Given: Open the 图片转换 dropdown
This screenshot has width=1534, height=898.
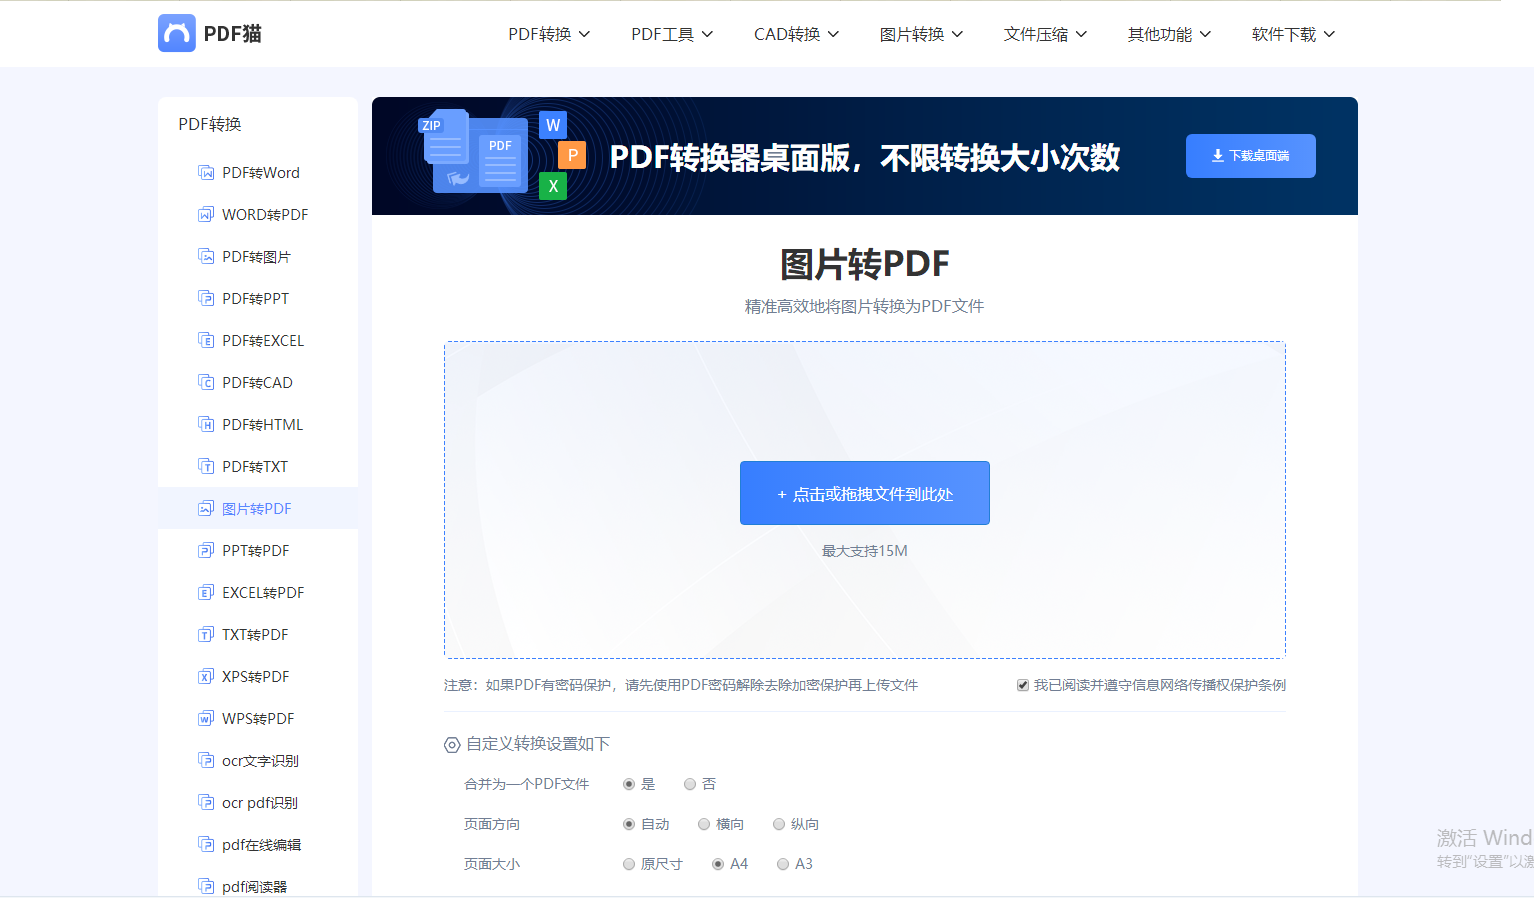Looking at the screenshot, I should 920,33.
